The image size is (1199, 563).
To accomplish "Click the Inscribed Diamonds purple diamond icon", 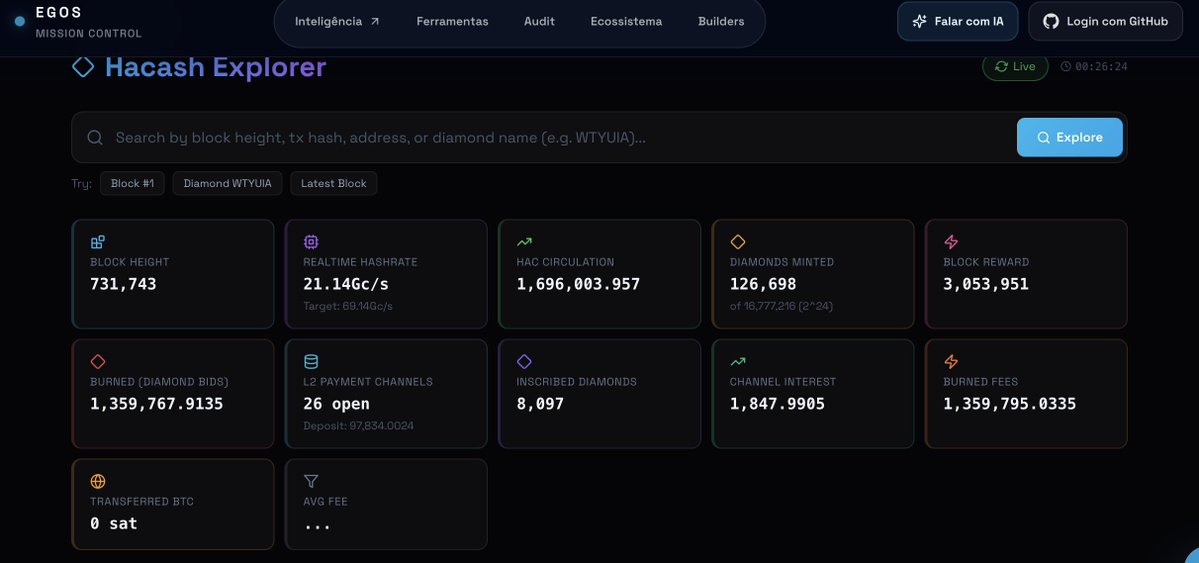I will click(524, 362).
